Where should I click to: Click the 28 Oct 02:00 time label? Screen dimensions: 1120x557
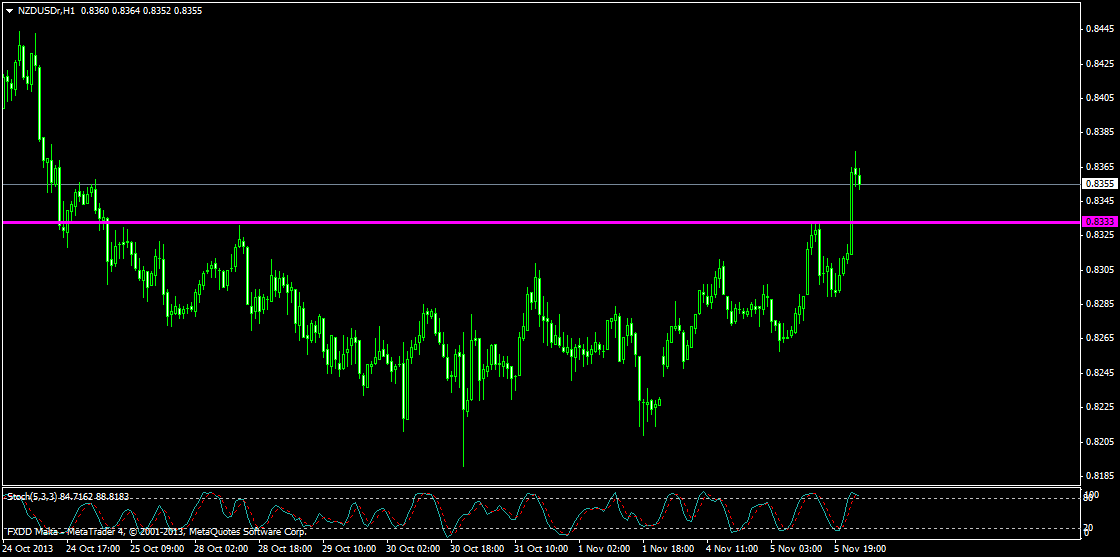[x=220, y=549]
